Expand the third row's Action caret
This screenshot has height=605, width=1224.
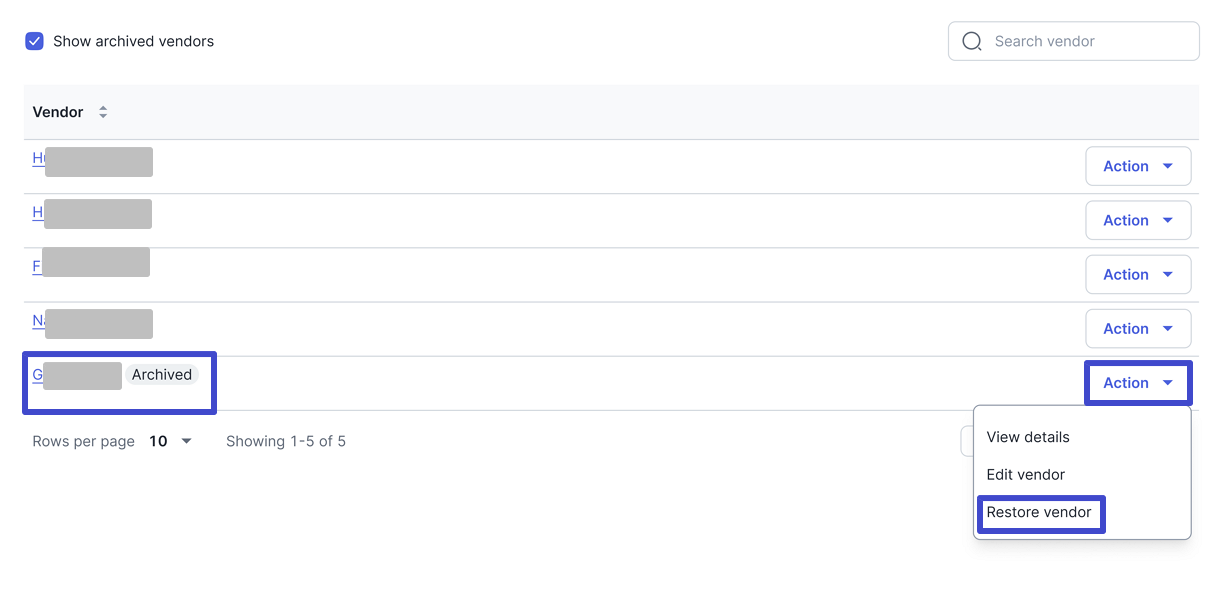(1167, 274)
